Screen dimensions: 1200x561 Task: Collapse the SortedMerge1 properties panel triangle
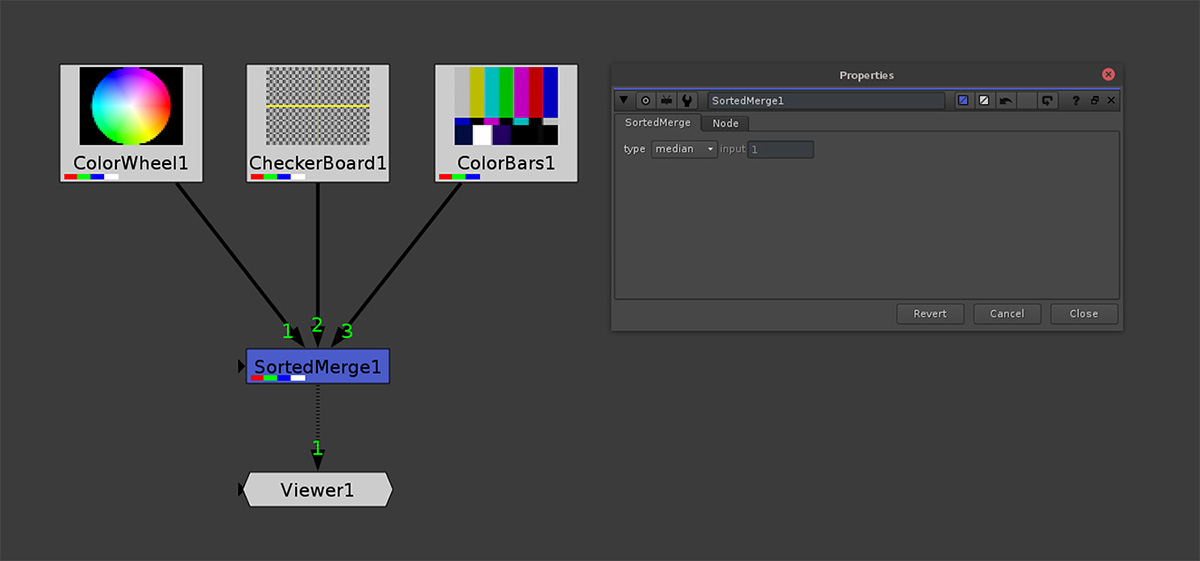tap(624, 101)
